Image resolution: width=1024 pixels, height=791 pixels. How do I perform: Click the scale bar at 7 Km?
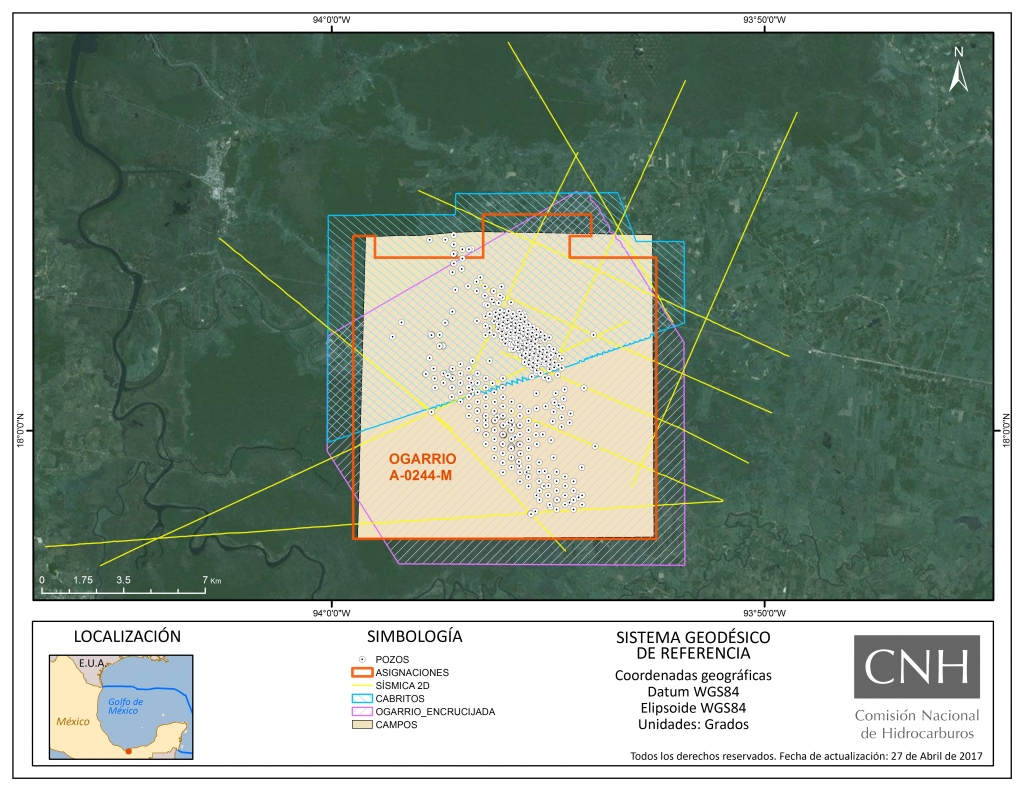pos(205,581)
